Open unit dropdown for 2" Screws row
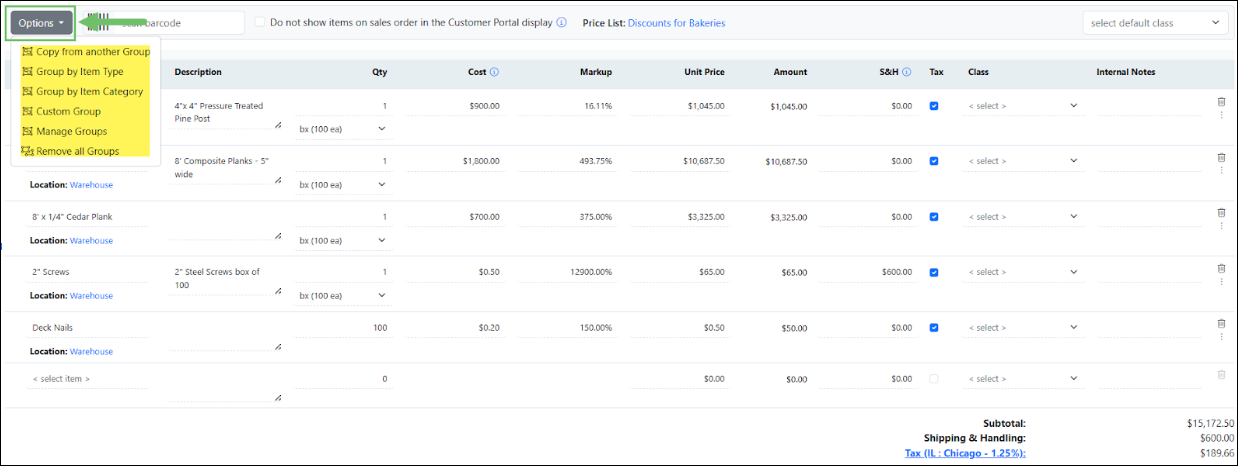 pos(343,295)
